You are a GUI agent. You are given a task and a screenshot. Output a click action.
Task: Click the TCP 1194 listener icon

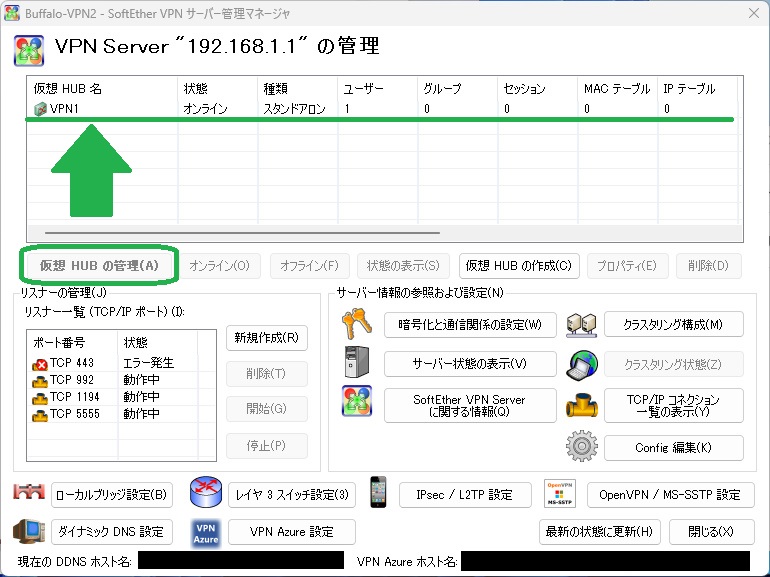(39, 398)
